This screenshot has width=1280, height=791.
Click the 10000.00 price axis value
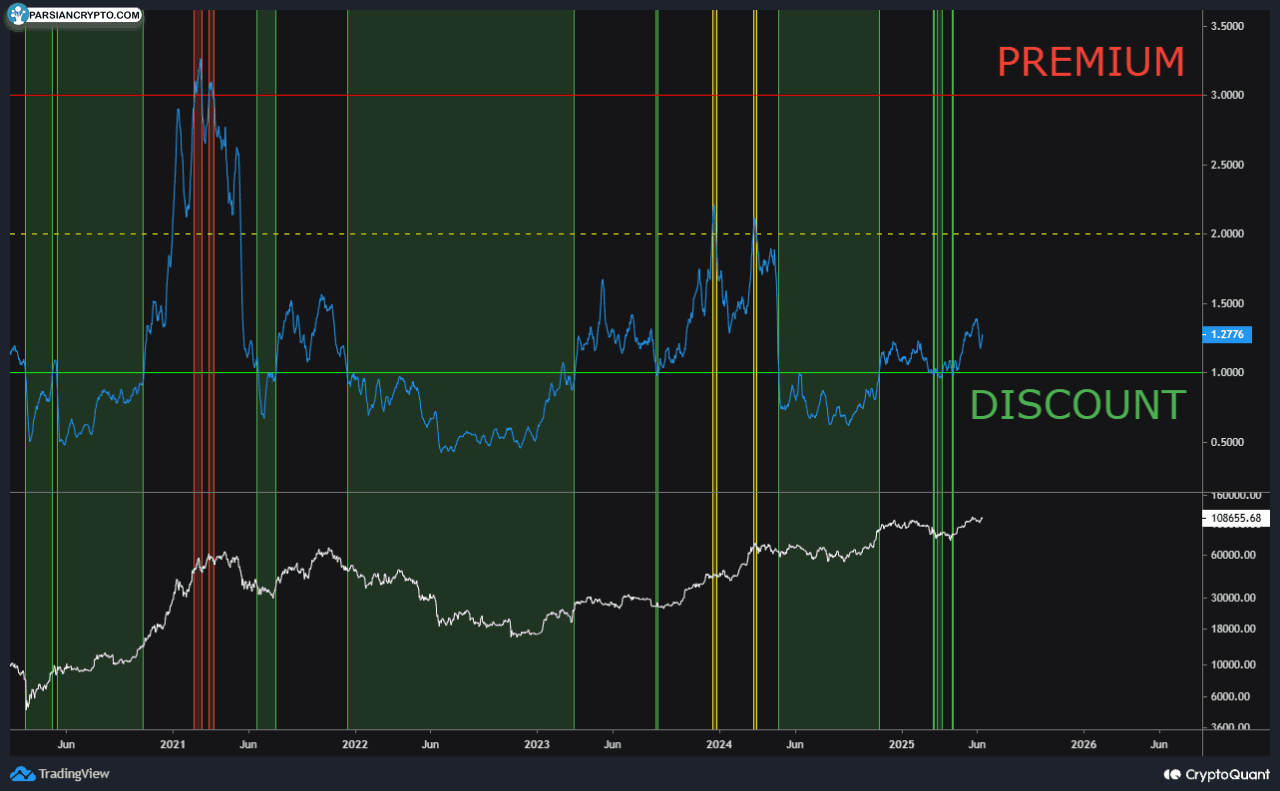coord(1231,665)
